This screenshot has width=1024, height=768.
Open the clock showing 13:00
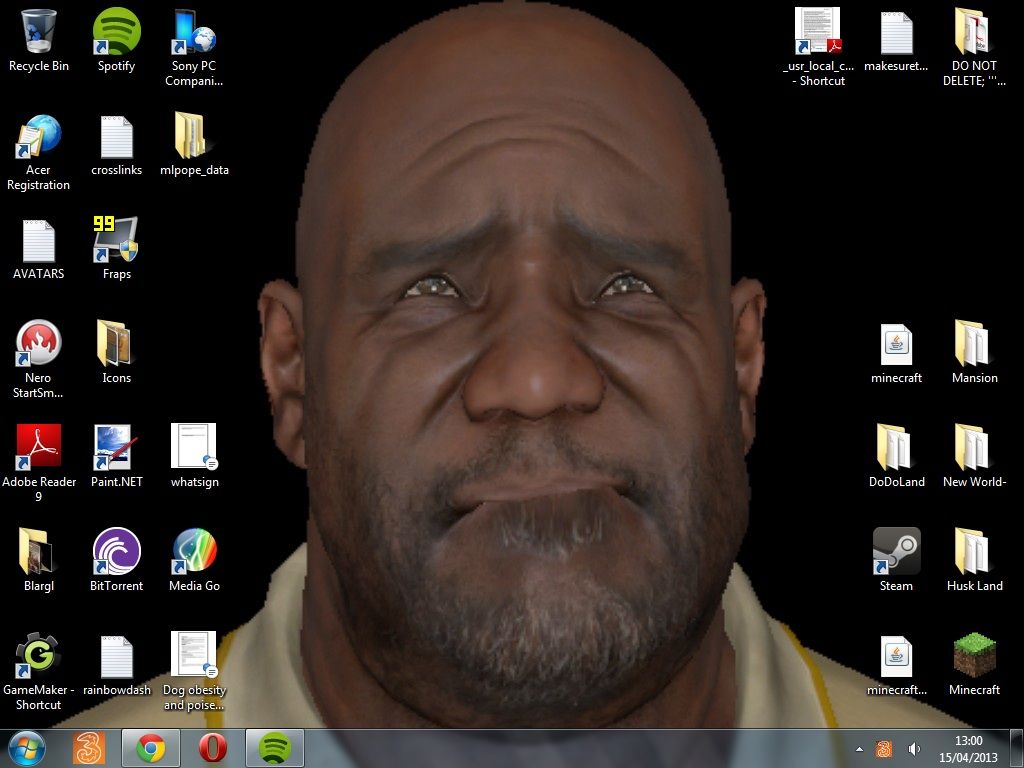click(x=968, y=749)
